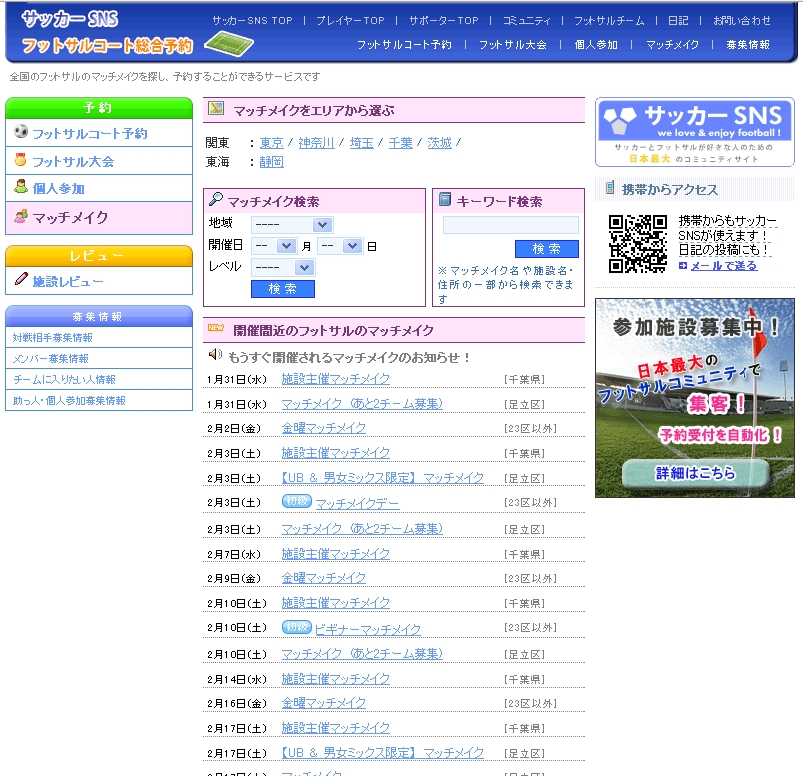
Task: Open the レベル level dropdown
Action: pyautogui.click(x=283, y=267)
